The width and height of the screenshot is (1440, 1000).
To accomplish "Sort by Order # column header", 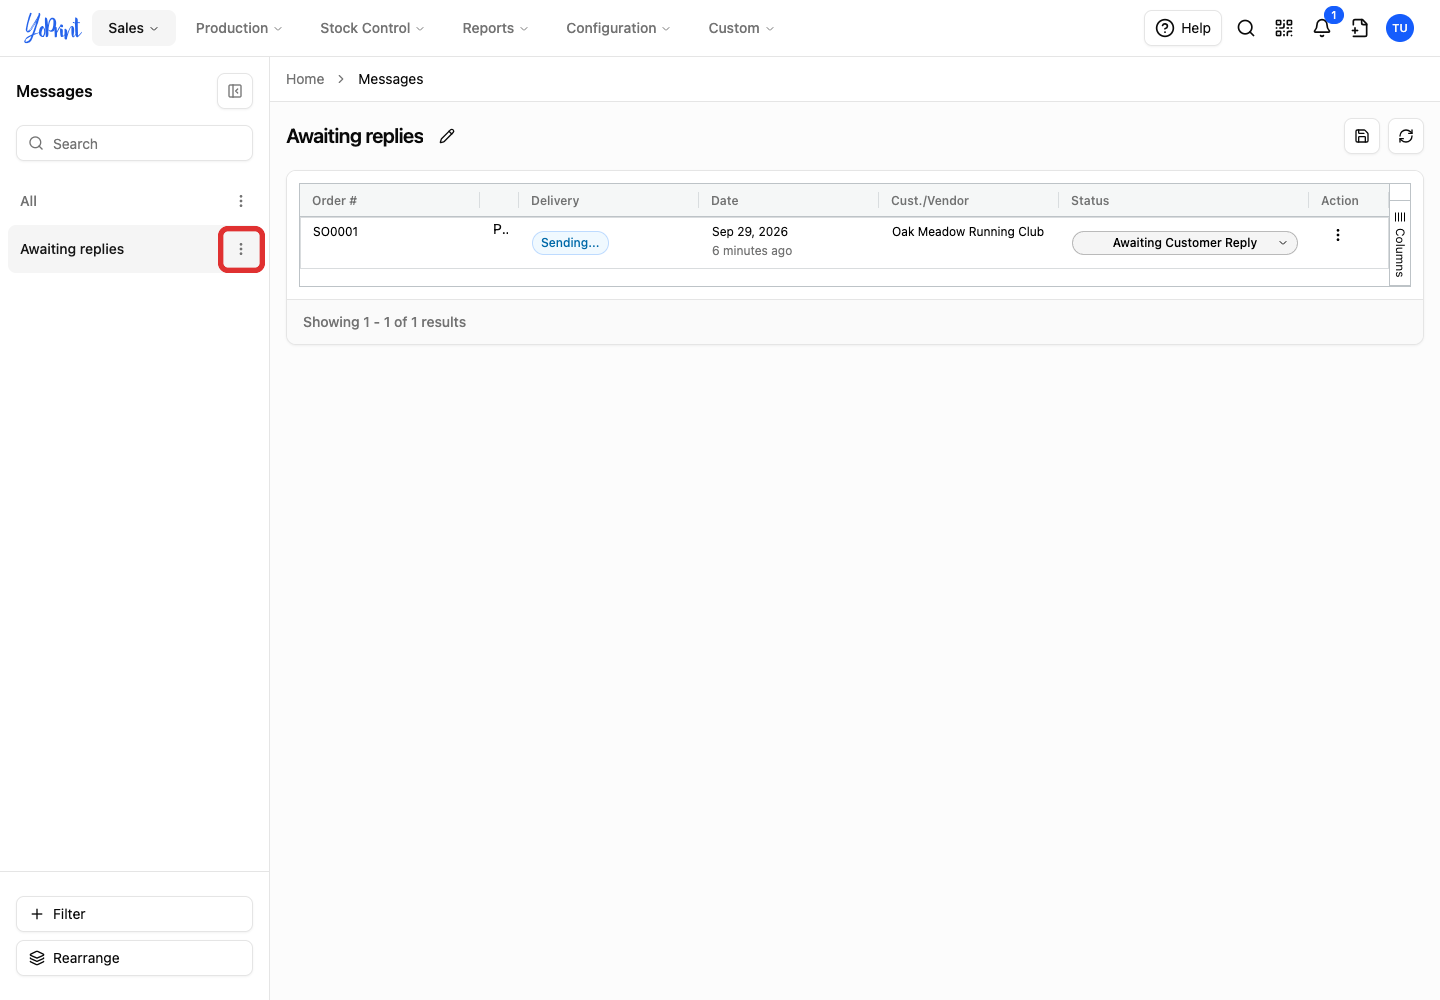I will [334, 201].
